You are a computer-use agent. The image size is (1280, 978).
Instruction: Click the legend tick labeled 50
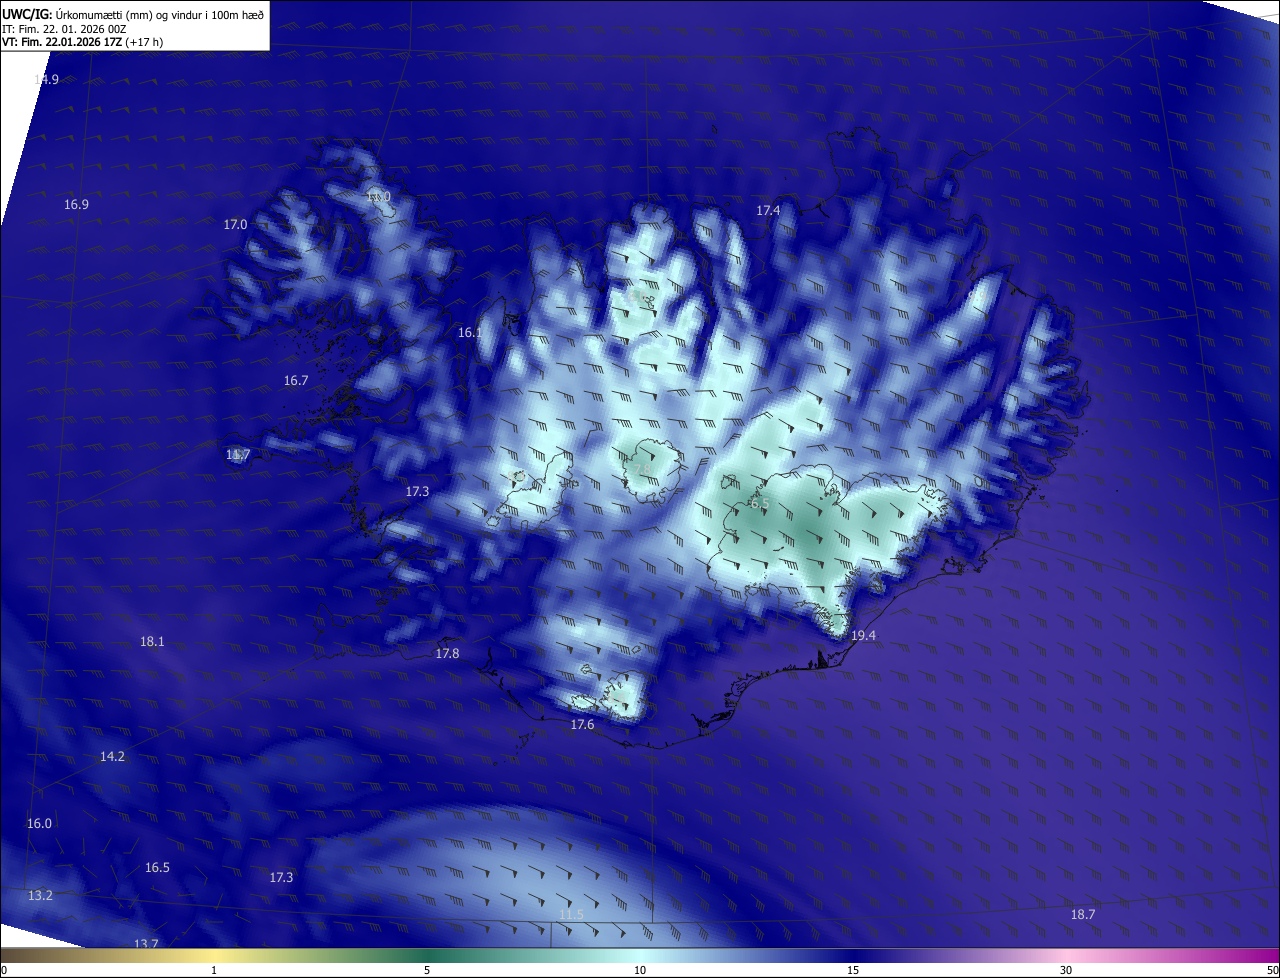click(1272, 970)
